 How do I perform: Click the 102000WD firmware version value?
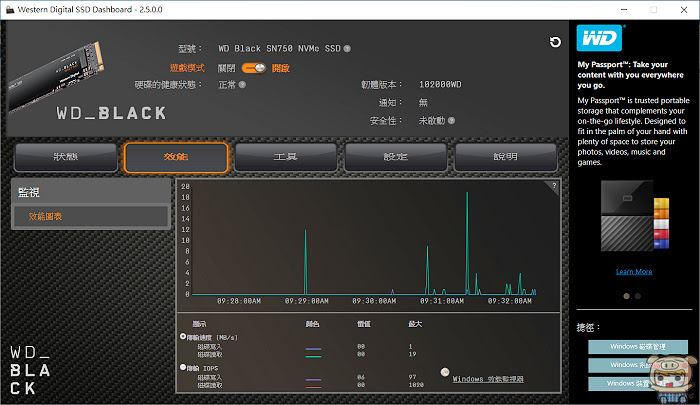(440, 84)
